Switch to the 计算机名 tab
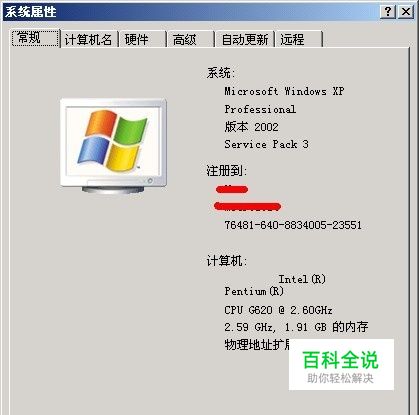The height and width of the screenshot is (415, 419). (x=88, y=40)
